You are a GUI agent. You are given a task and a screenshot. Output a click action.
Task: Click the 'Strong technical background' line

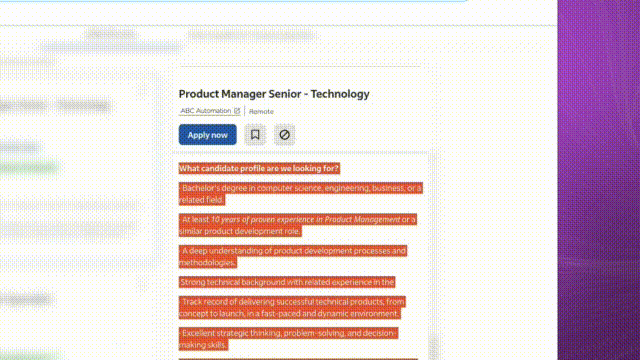click(x=287, y=282)
